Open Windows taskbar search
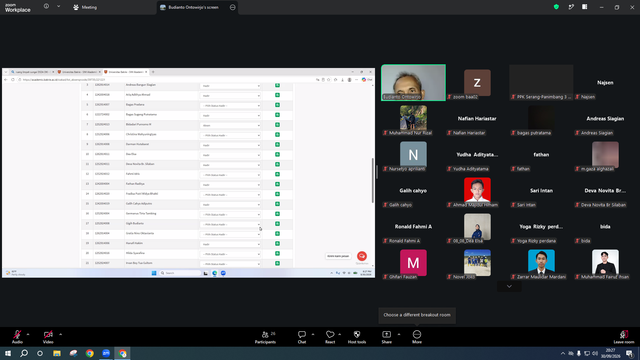This screenshot has height=360, width=640. click(x=24, y=353)
